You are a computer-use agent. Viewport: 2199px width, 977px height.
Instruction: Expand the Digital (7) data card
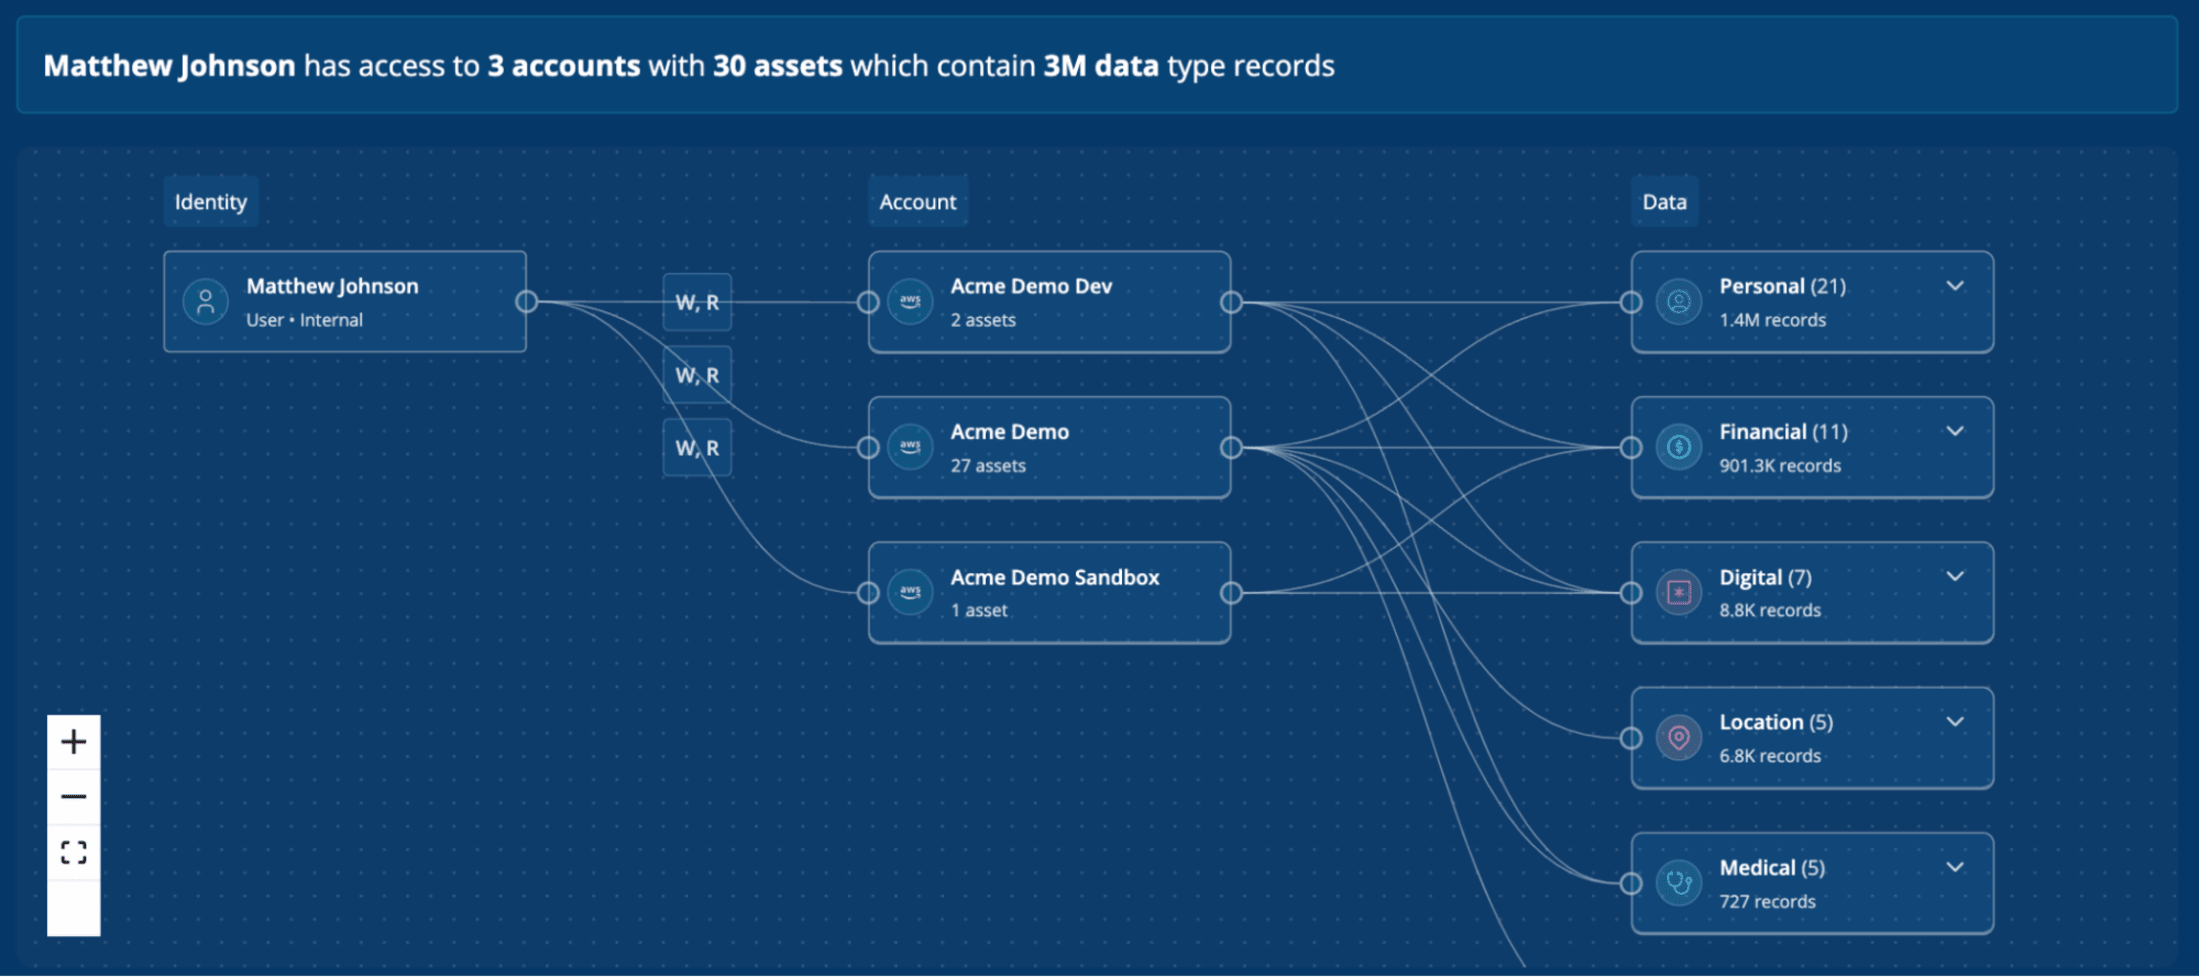(x=1955, y=576)
